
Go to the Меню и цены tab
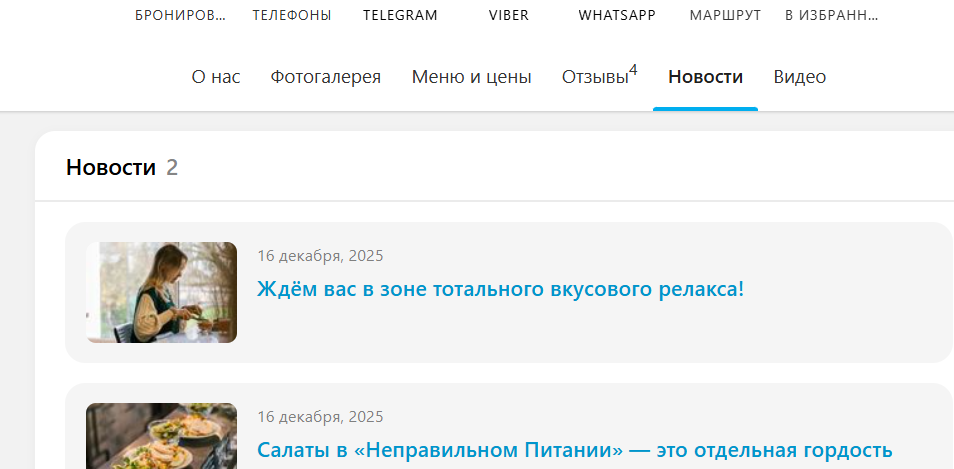[x=472, y=77]
